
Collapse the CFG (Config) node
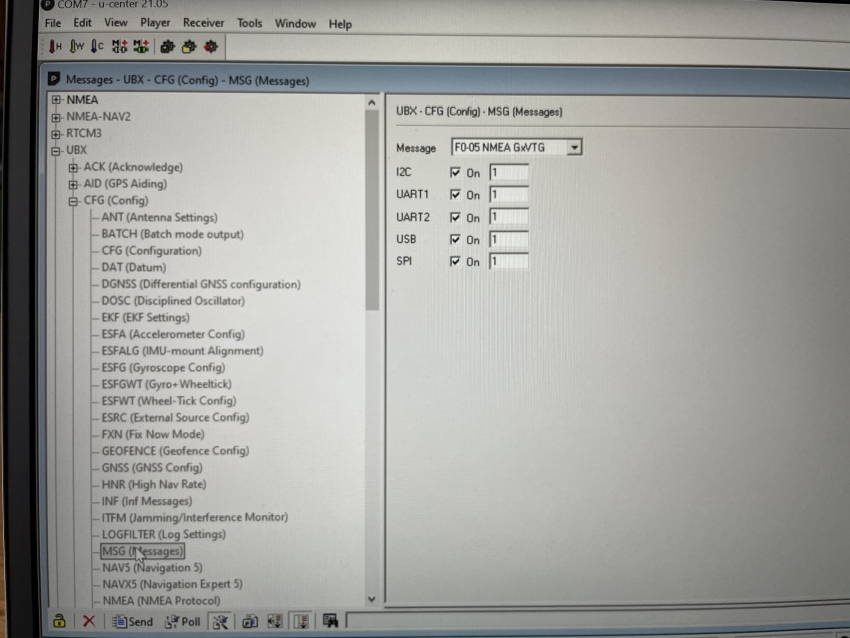point(73,201)
